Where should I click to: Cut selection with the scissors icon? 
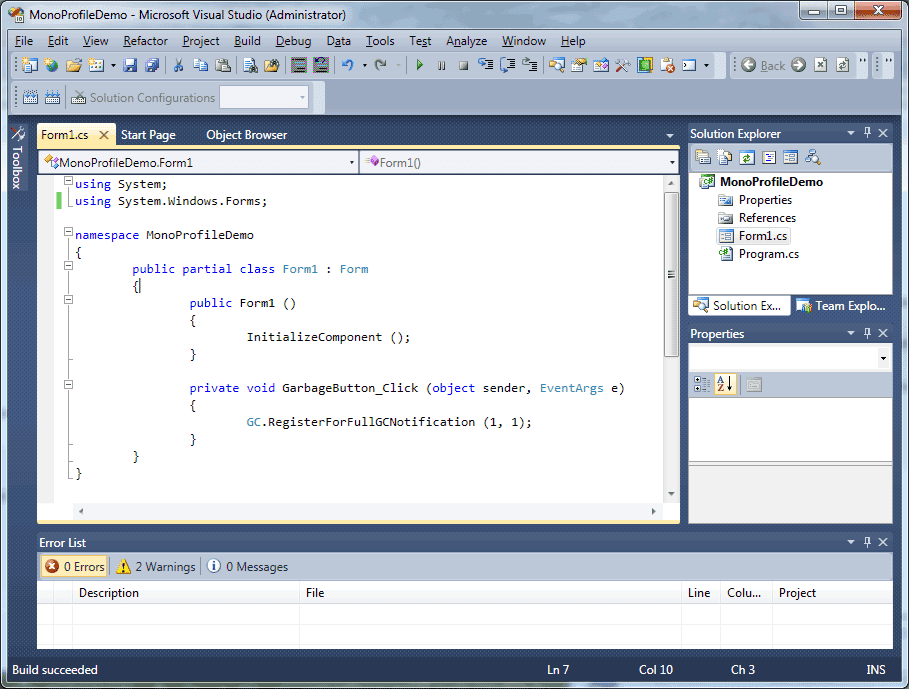pos(179,65)
